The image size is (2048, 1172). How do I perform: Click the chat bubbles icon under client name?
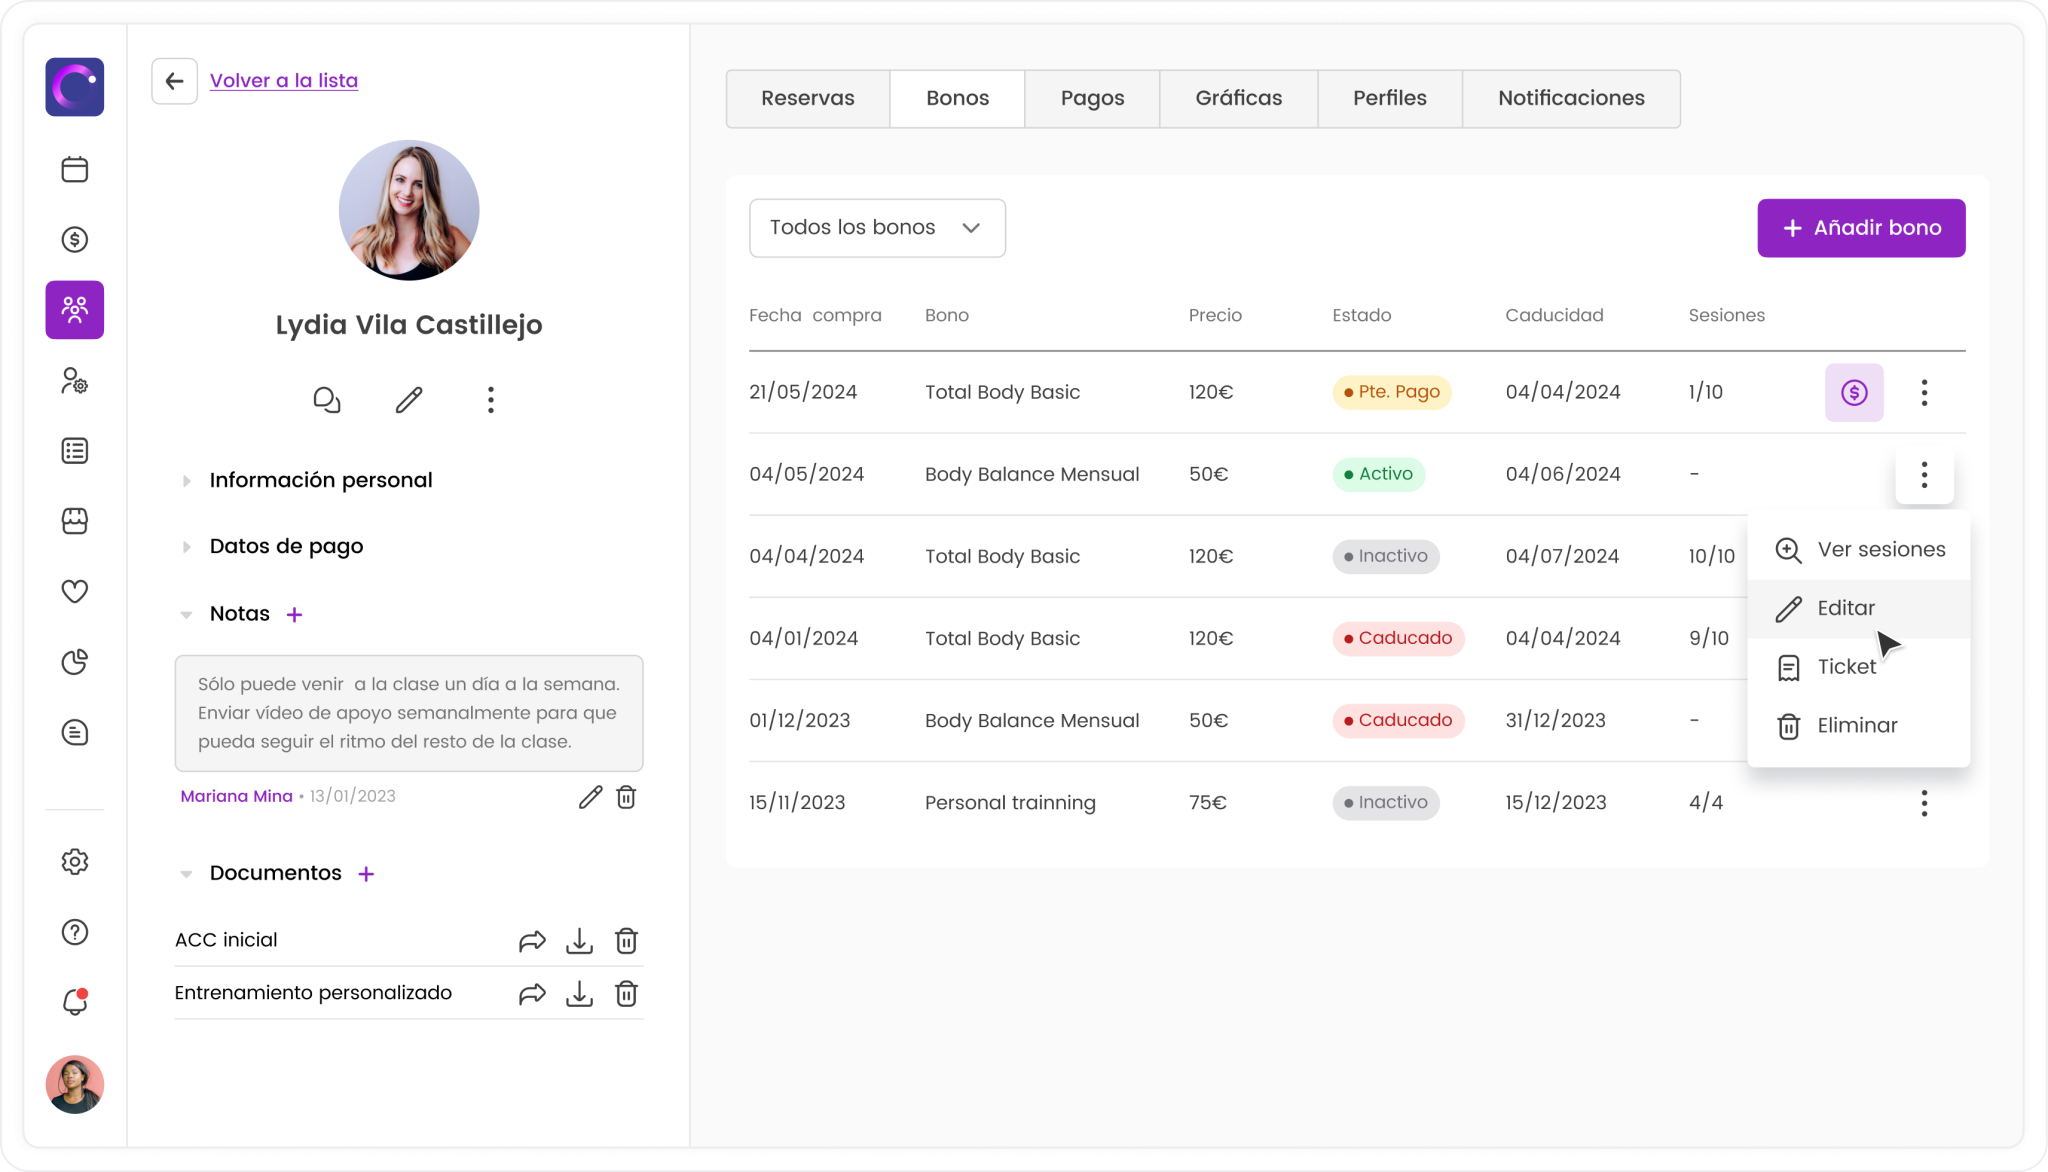(x=327, y=400)
